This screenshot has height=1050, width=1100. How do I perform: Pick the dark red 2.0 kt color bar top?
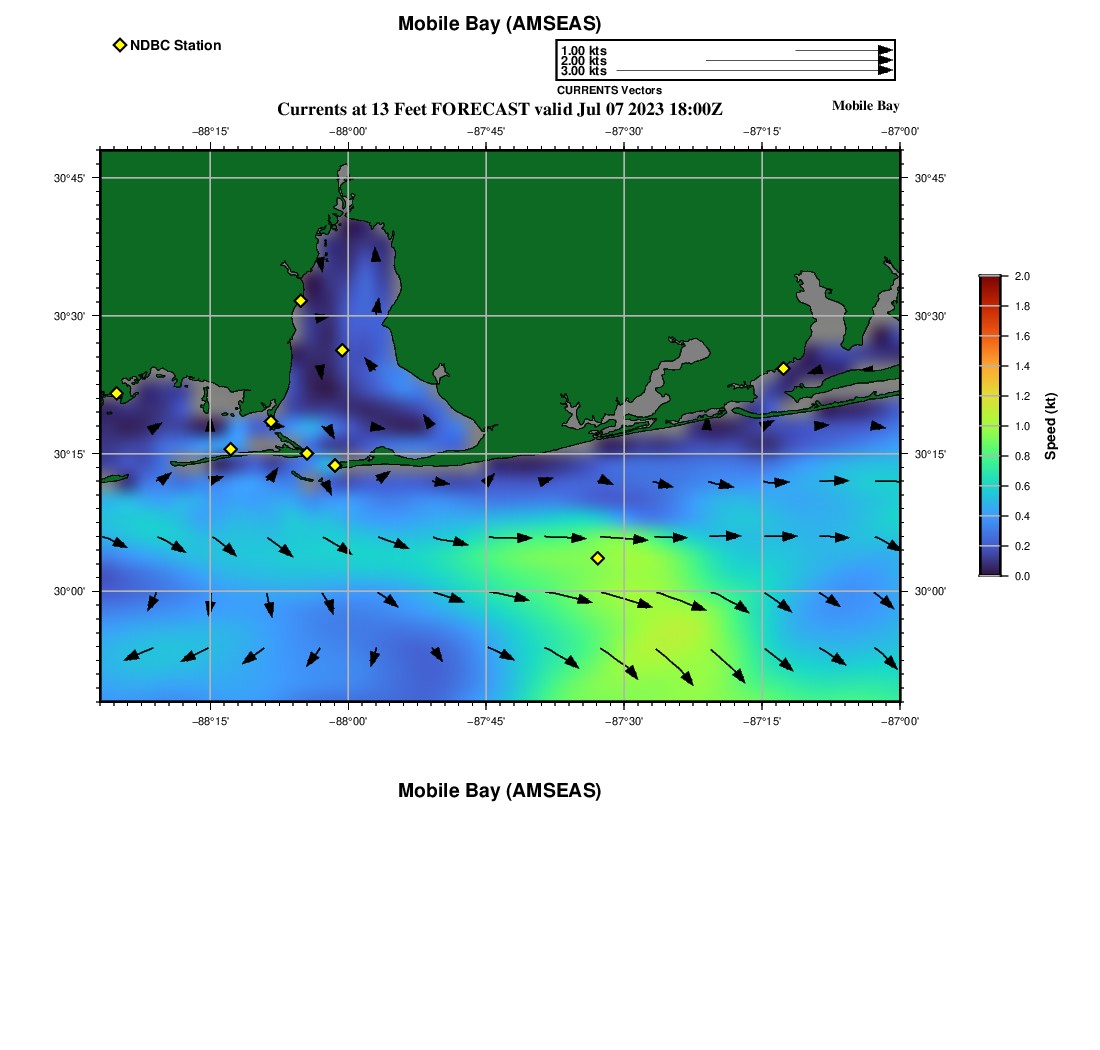[x=989, y=279]
